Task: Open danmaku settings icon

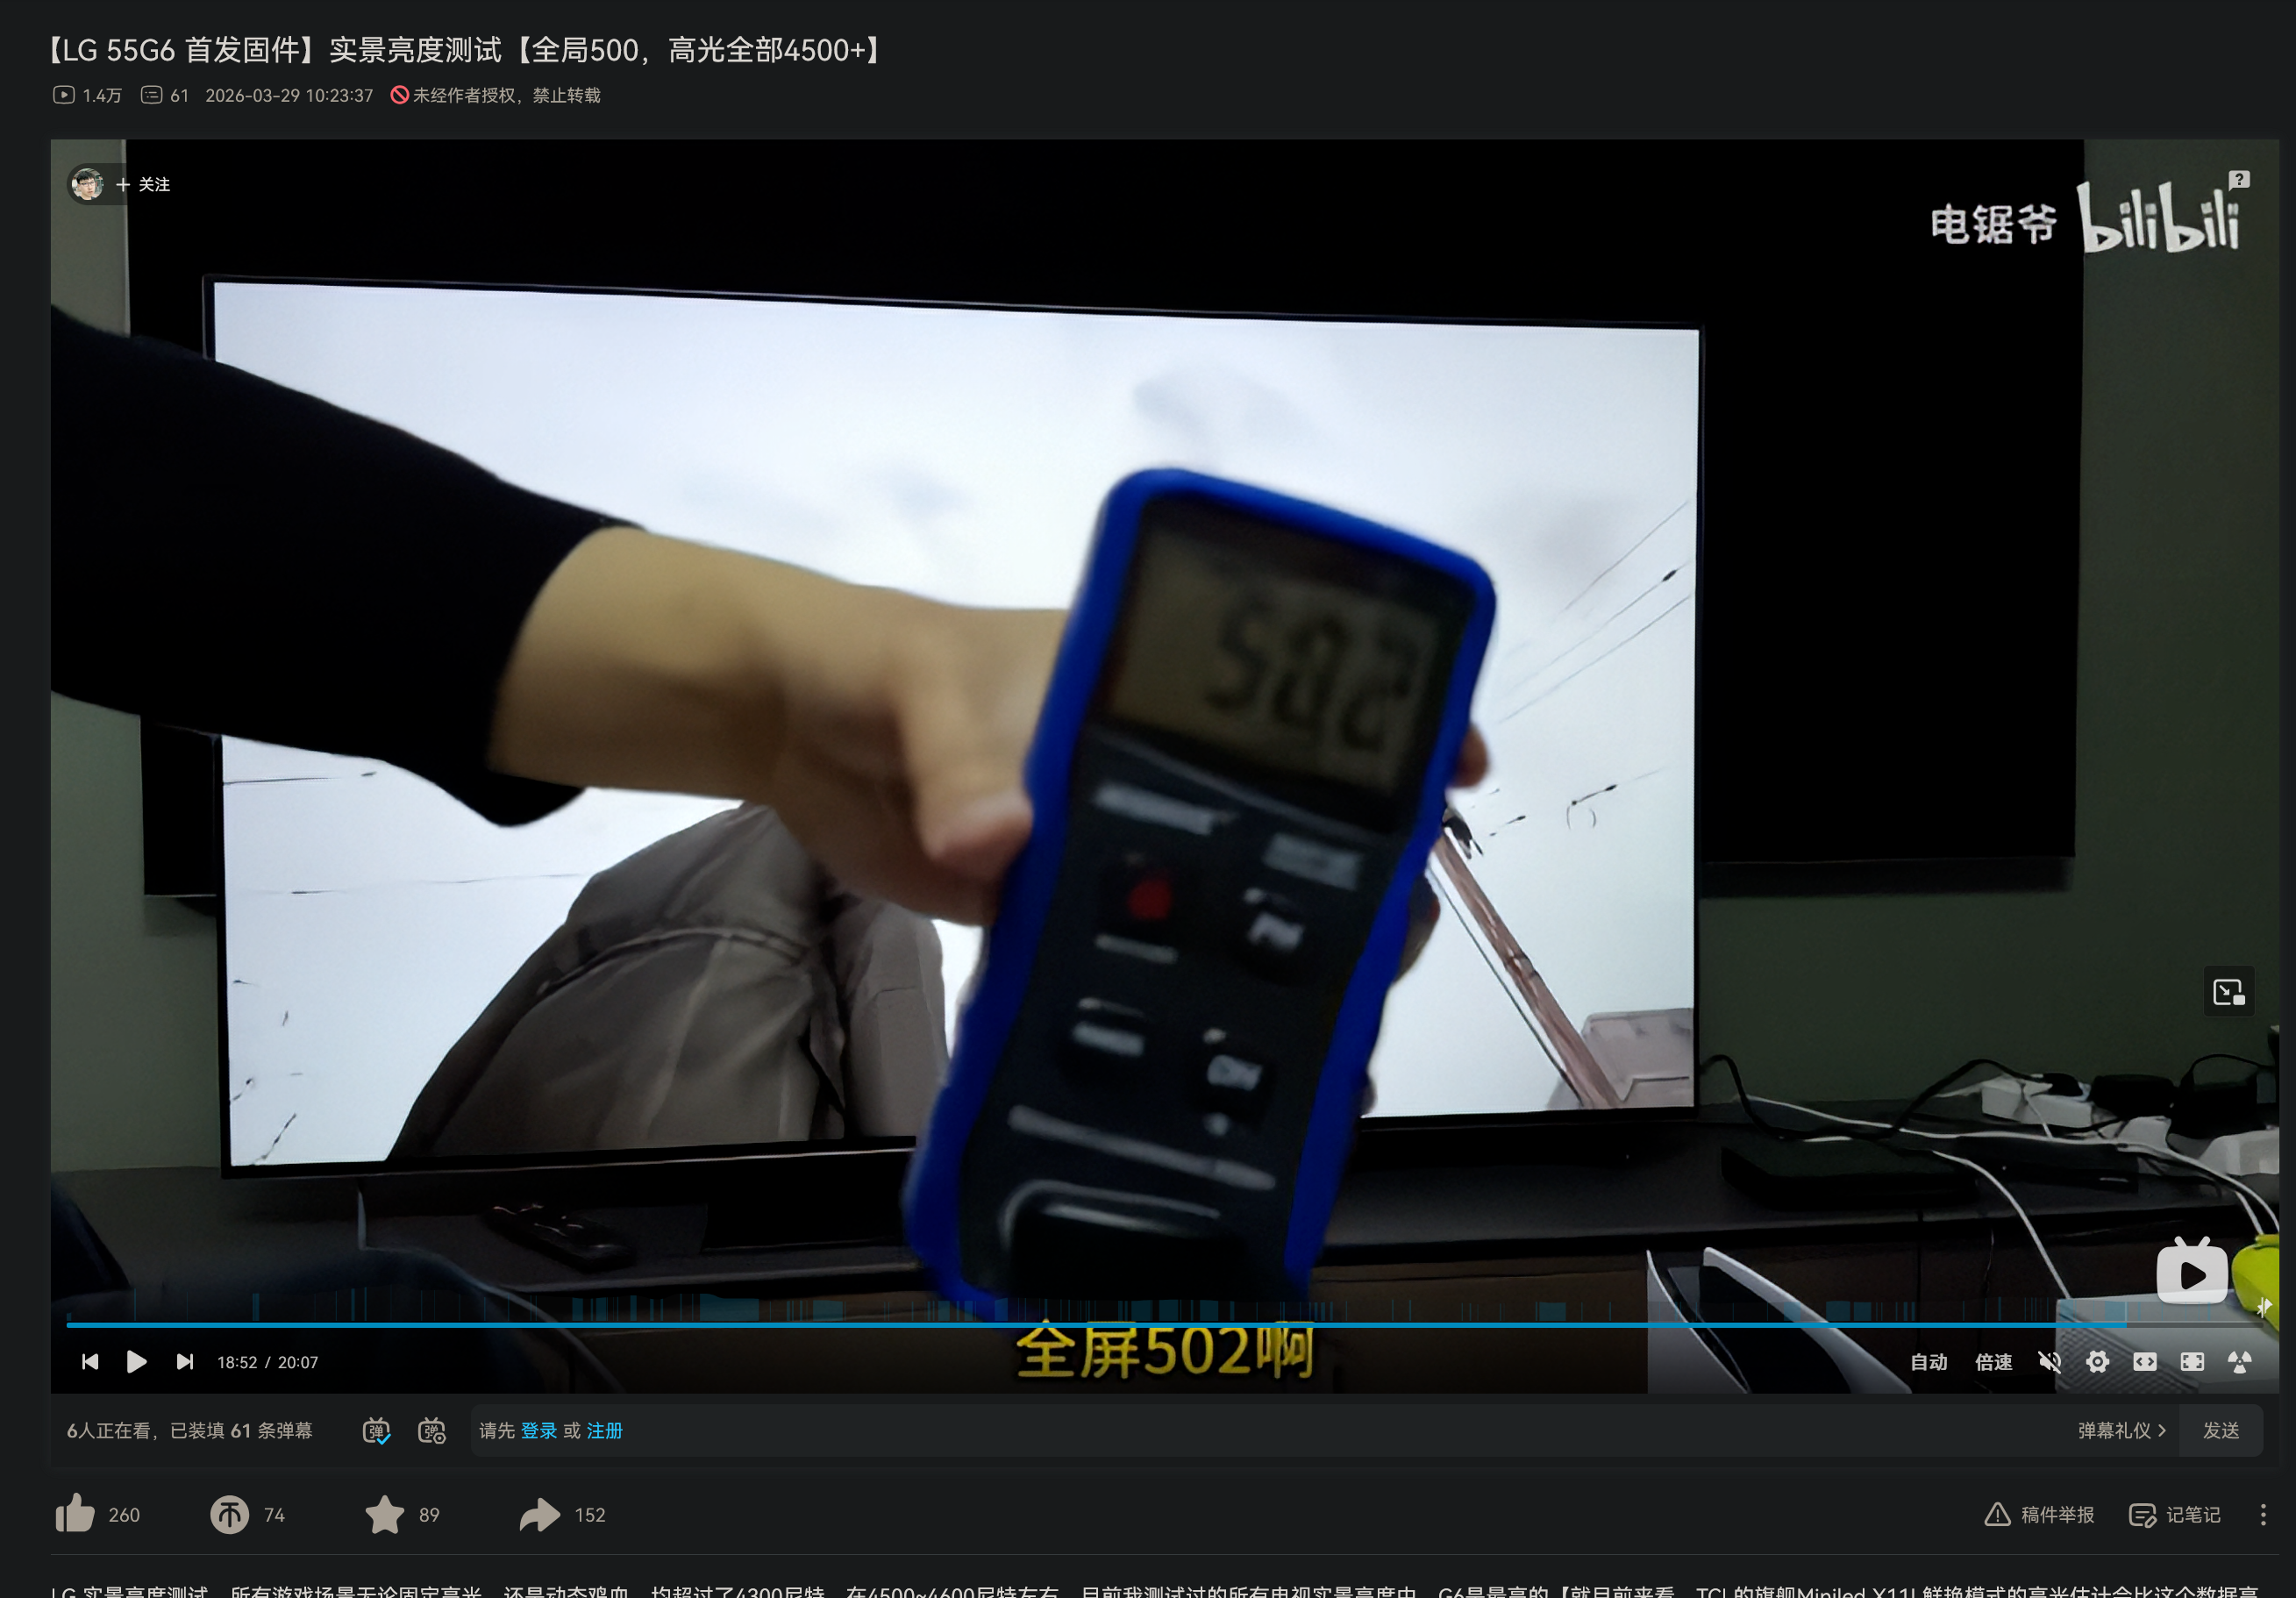Action: tap(432, 1431)
